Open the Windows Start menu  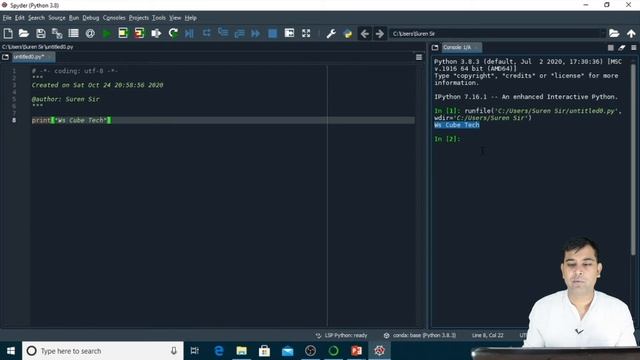point(11,351)
